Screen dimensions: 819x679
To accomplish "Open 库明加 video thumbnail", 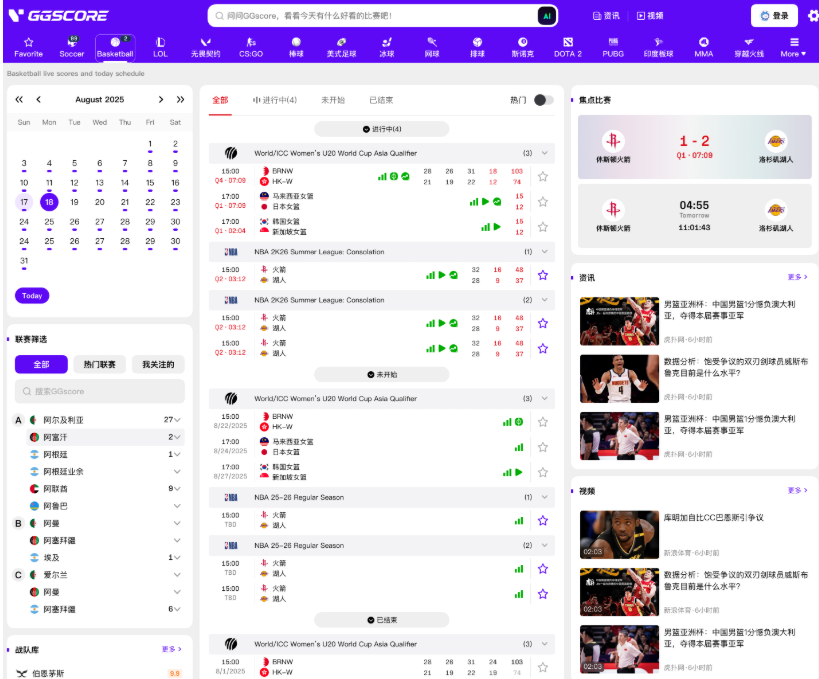I will [x=619, y=534].
